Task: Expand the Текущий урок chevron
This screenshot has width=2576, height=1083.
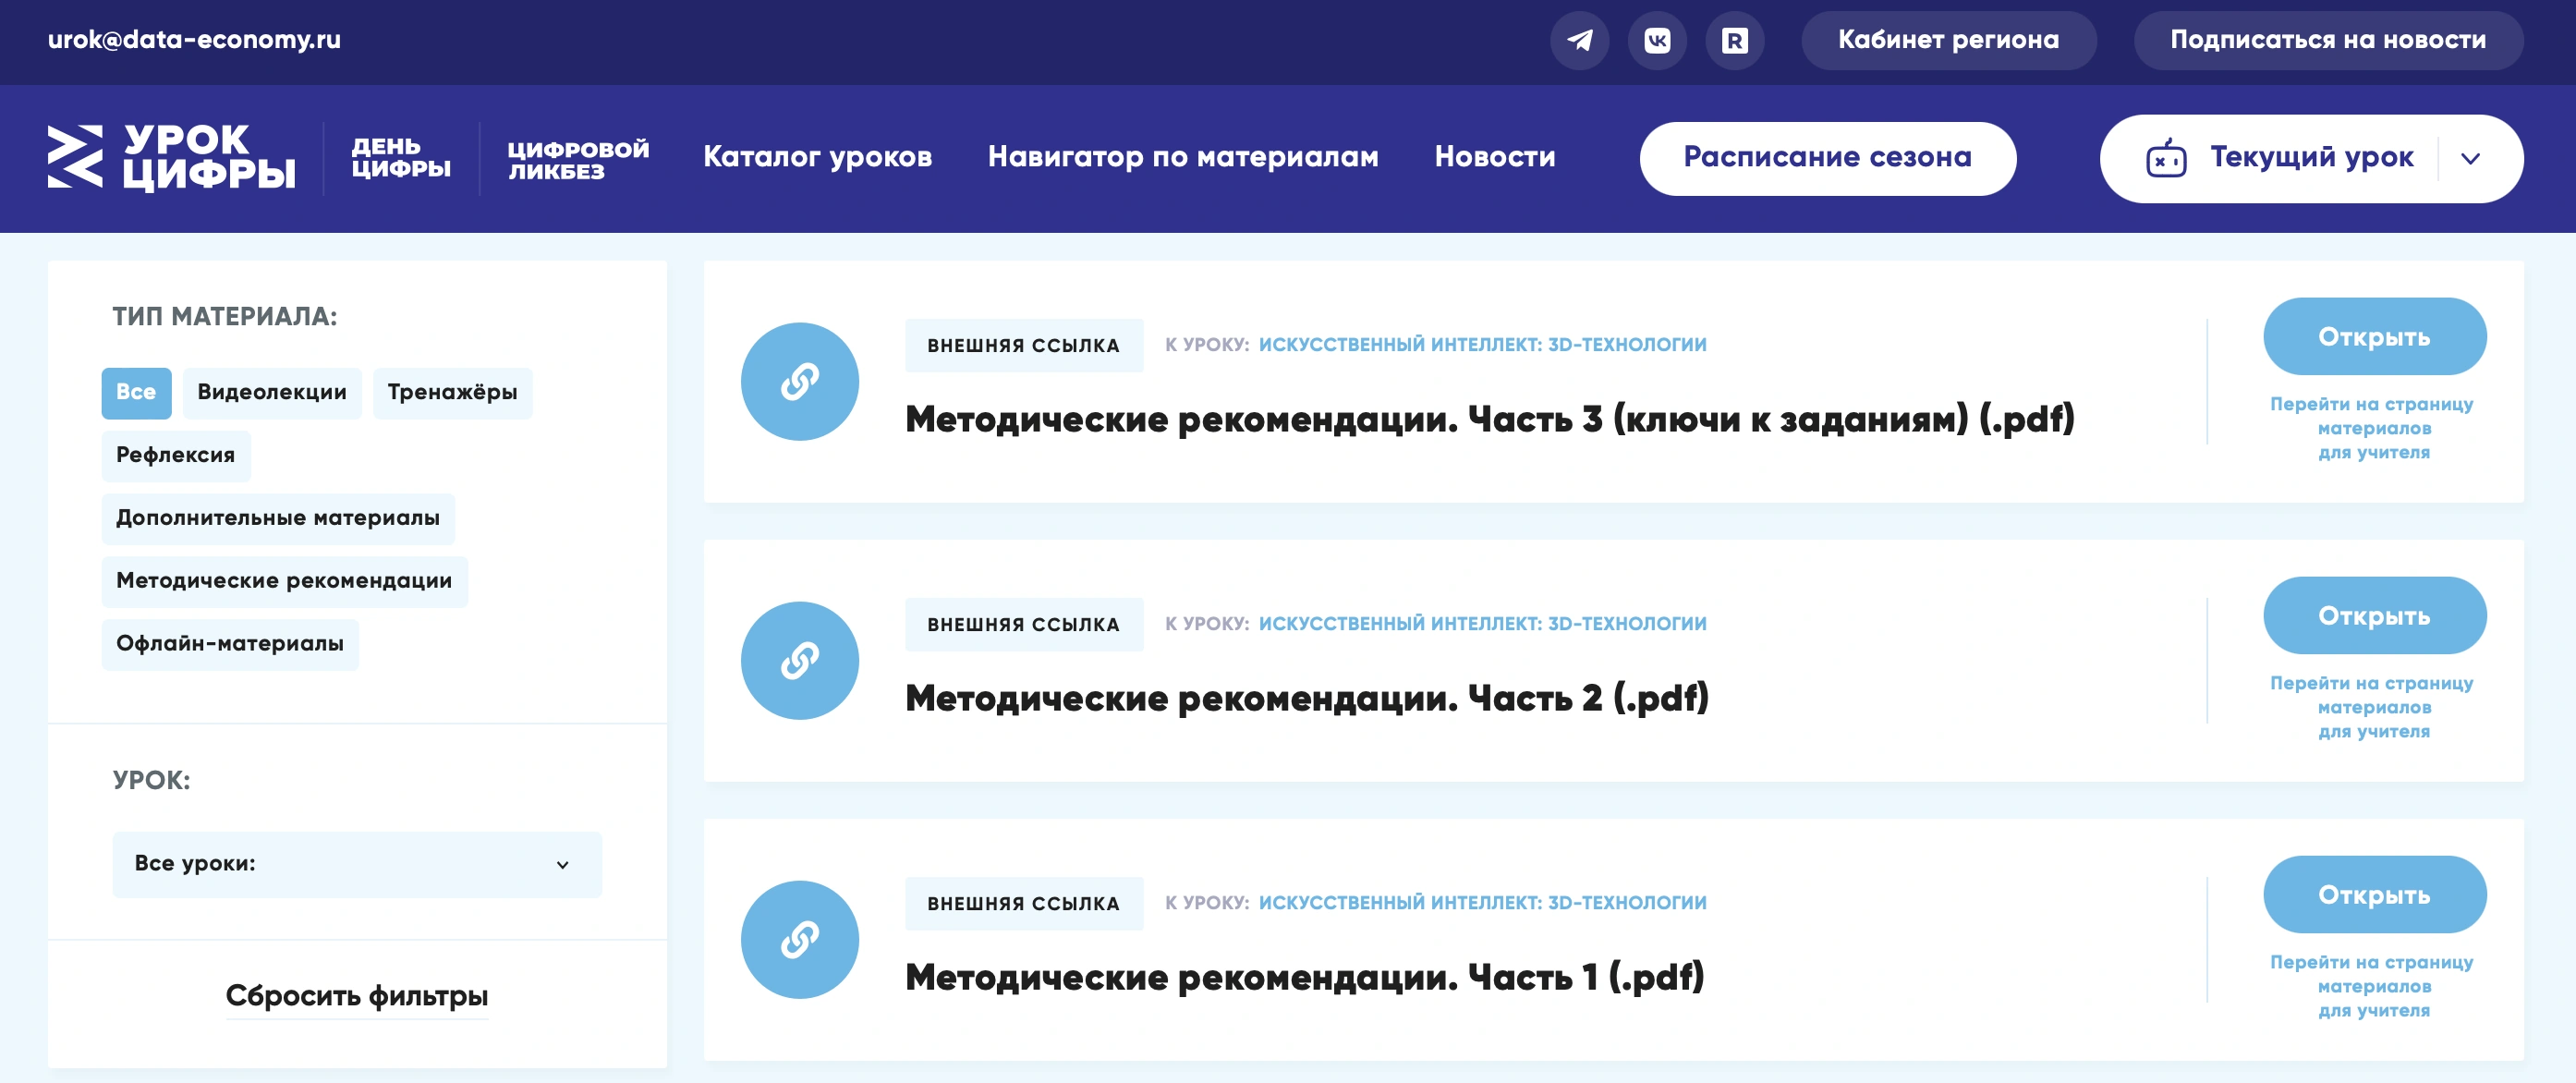Action: pyautogui.click(x=2470, y=158)
